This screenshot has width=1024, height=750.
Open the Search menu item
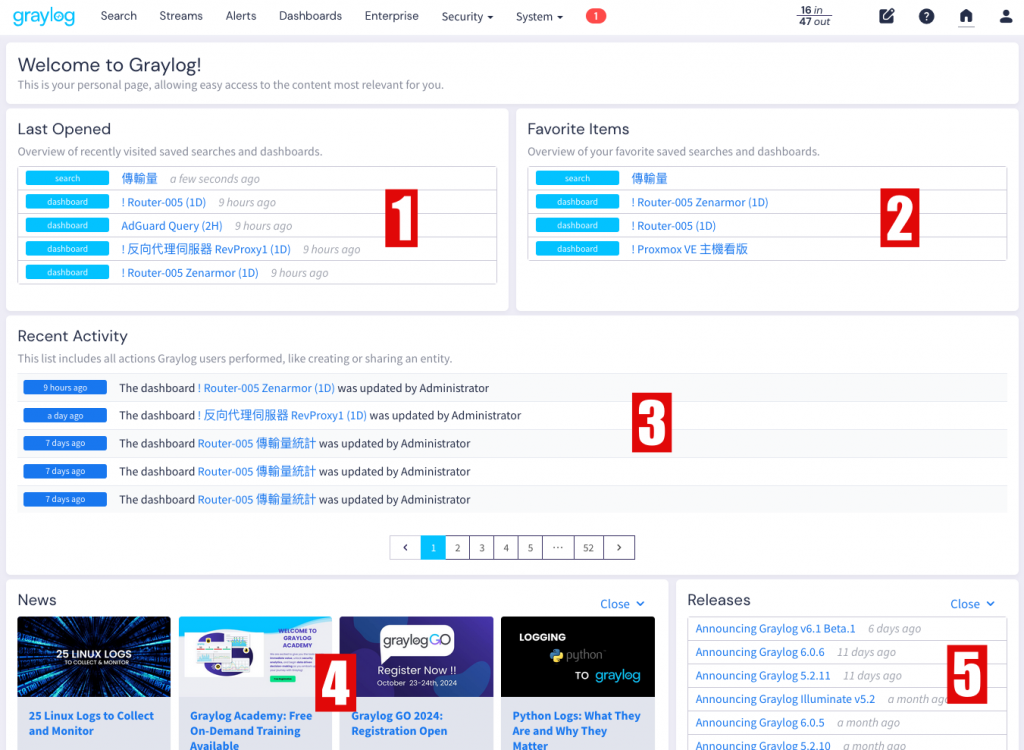[x=119, y=16]
